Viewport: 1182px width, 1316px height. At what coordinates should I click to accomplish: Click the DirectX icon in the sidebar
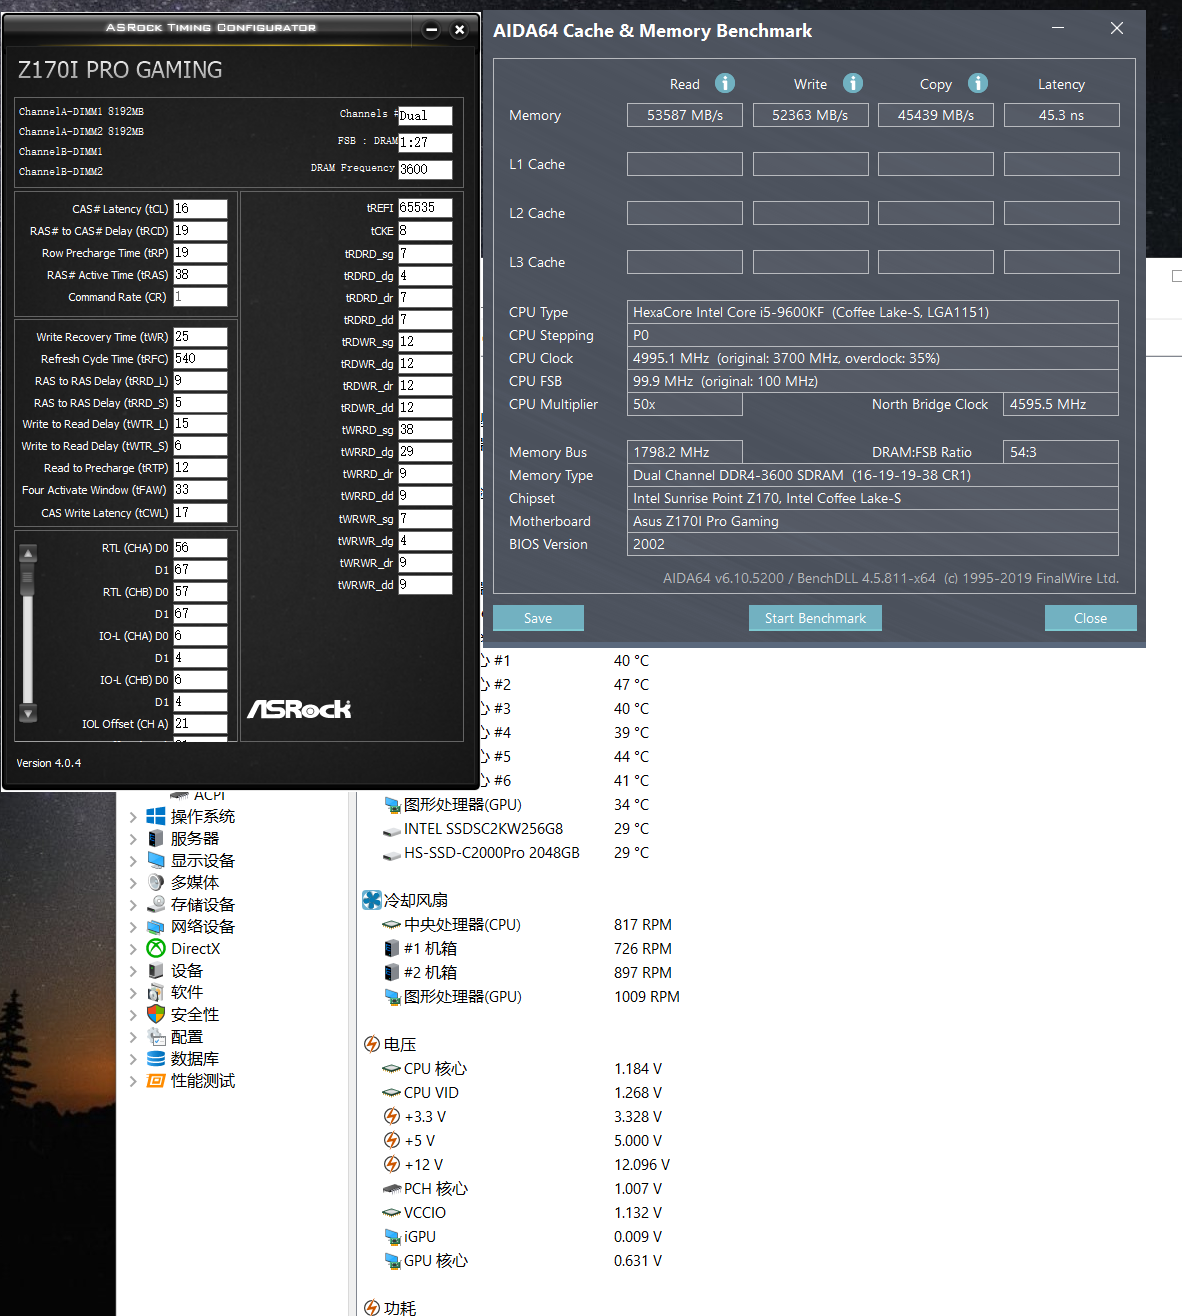coord(156,948)
